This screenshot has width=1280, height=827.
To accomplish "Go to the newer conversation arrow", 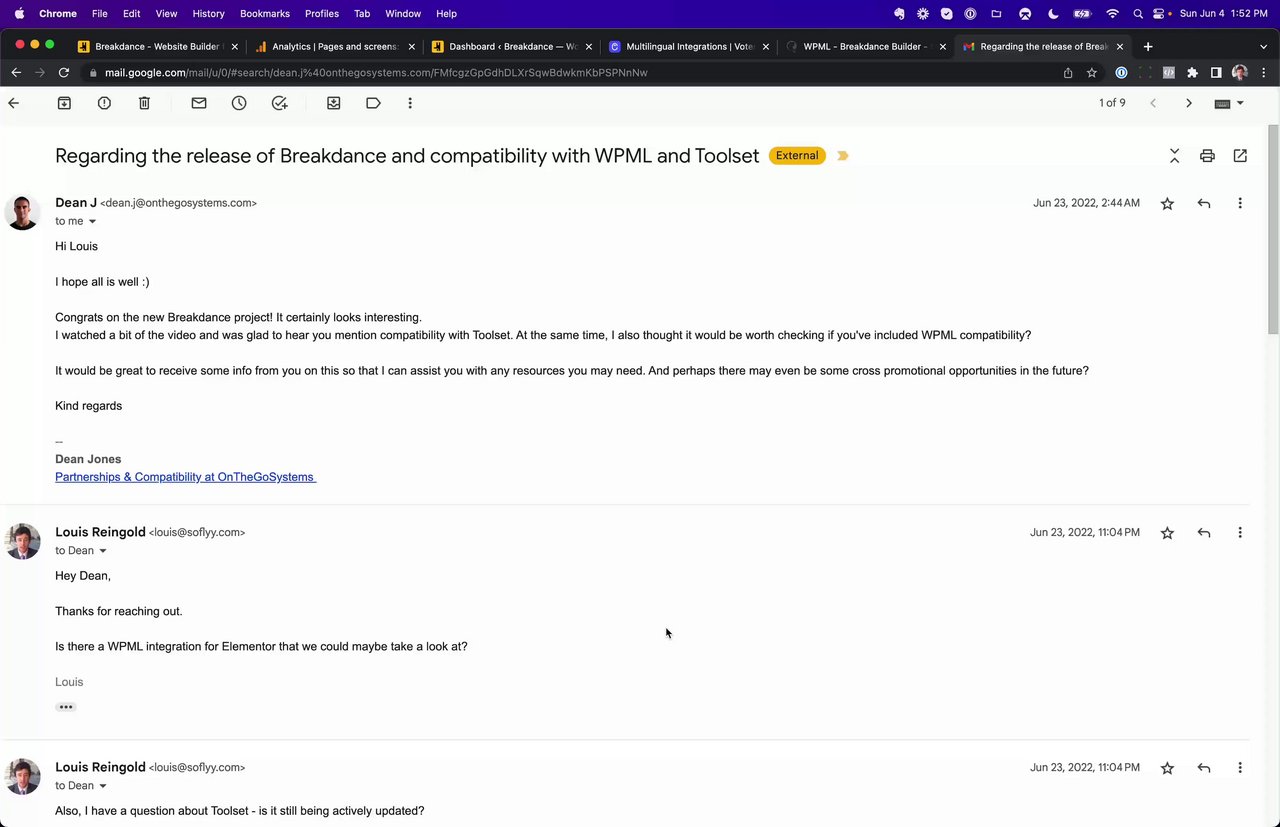I will pyautogui.click(x=1153, y=103).
